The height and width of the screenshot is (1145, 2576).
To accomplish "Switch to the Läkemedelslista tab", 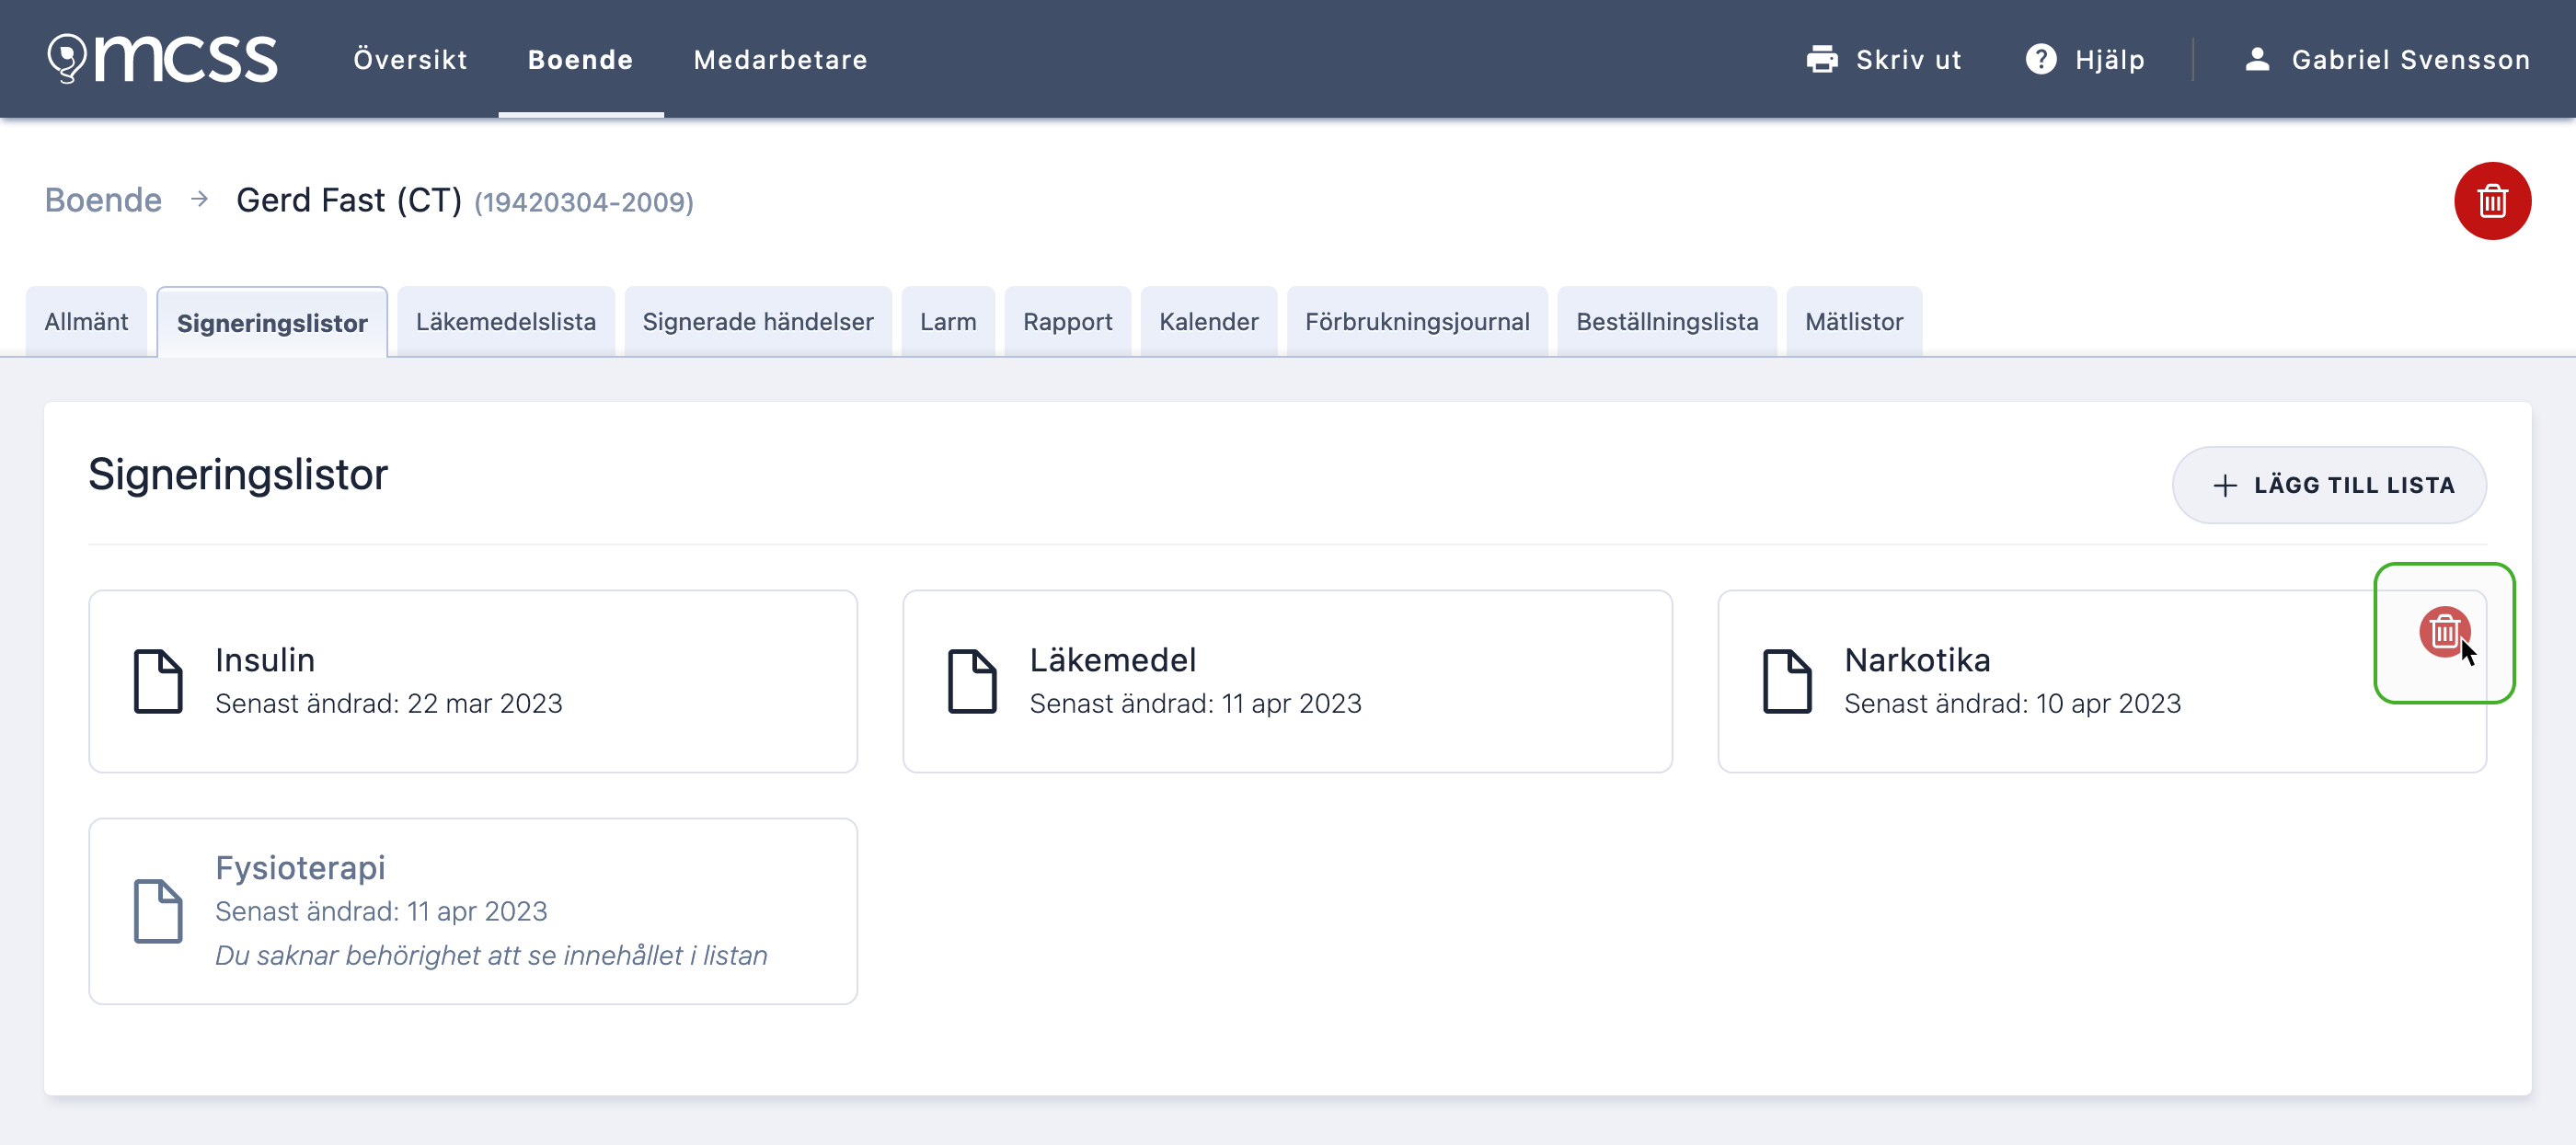I will pyautogui.click(x=506, y=322).
